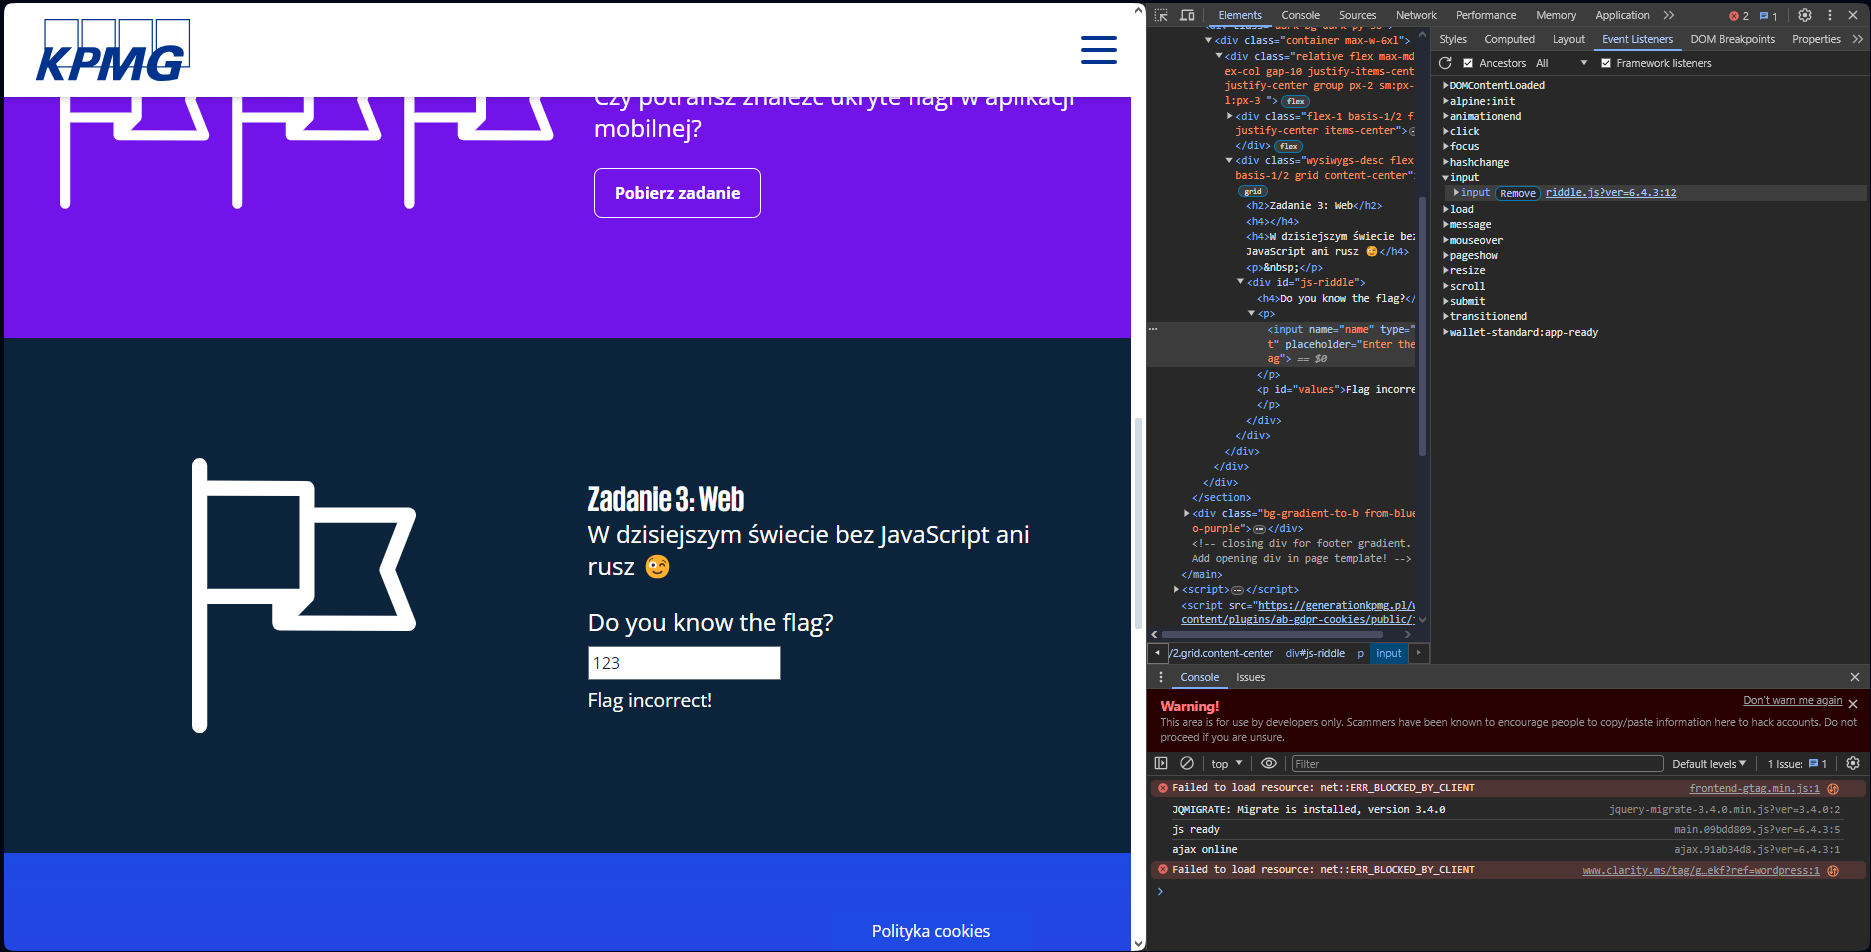Click the 'ajax online' console message
The width and height of the screenshot is (1871, 952).
[x=1204, y=850]
